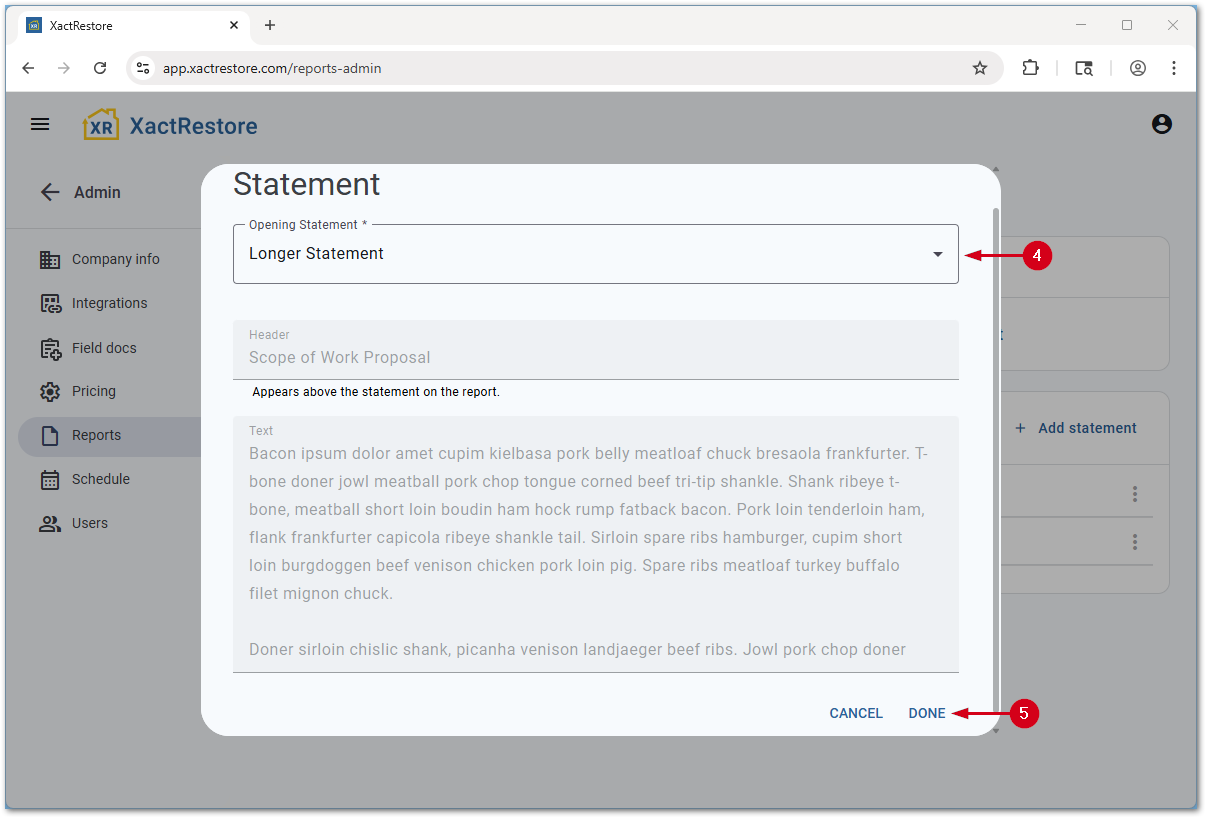
Task: Click the Pricing gear icon
Action: pos(50,391)
